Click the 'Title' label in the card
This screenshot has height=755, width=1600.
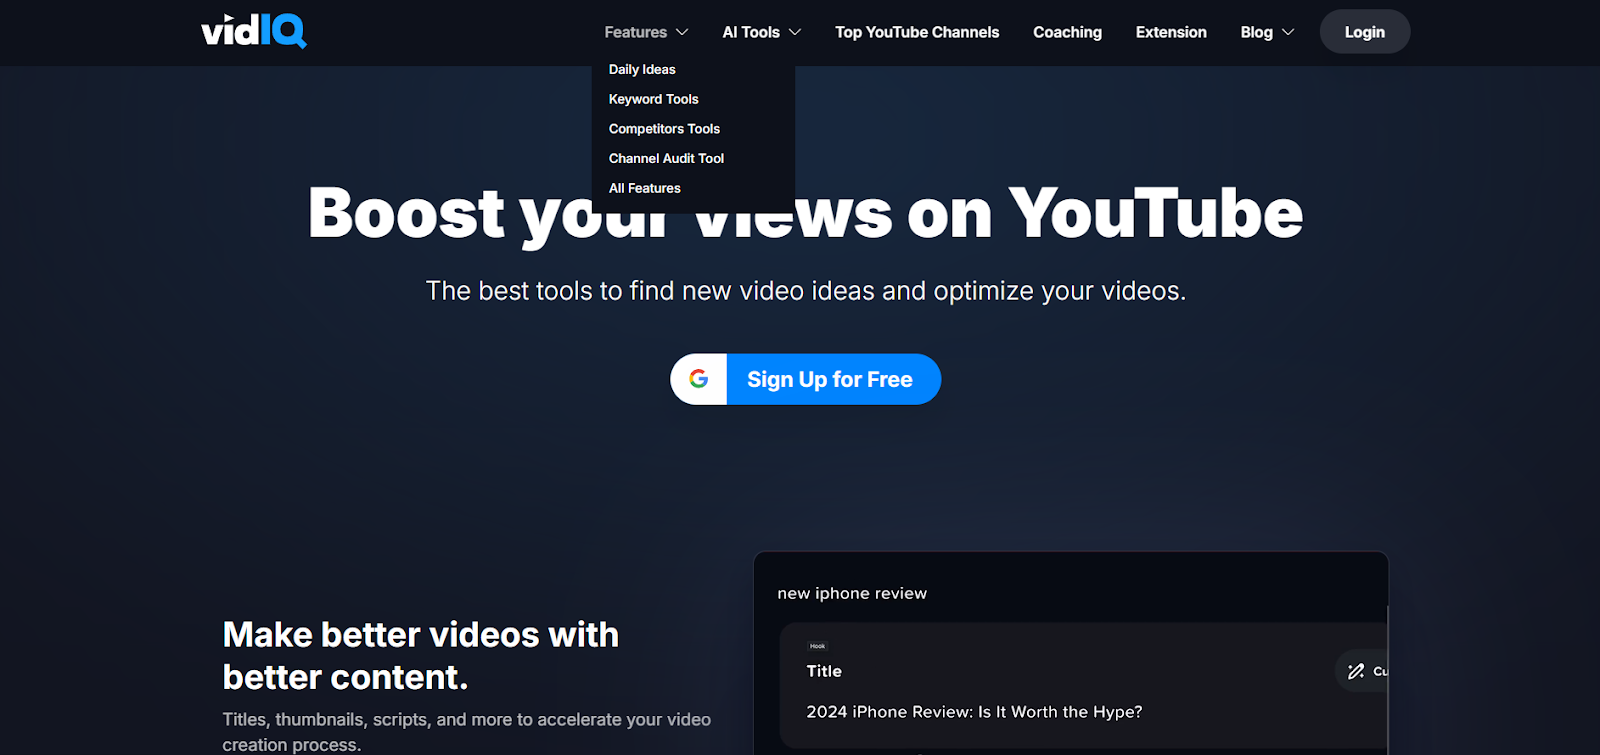824,671
